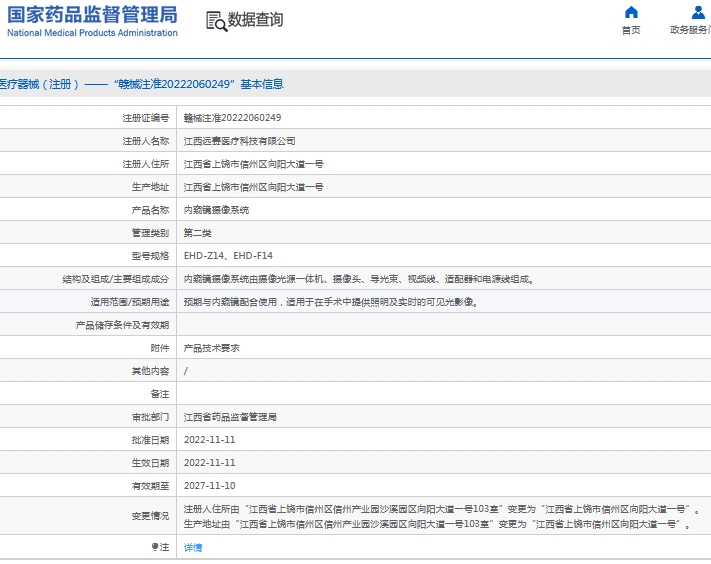Click the 审批部门 label
The image size is (711, 564).
click(150, 417)
